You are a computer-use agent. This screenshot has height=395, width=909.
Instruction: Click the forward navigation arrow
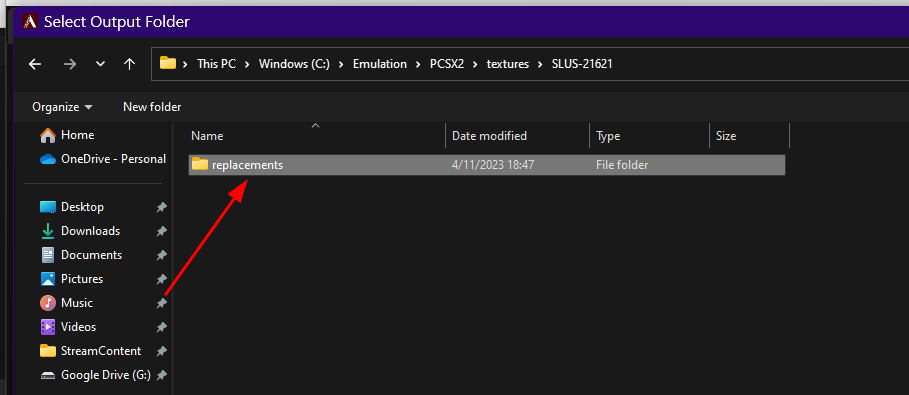click(70, 64)
